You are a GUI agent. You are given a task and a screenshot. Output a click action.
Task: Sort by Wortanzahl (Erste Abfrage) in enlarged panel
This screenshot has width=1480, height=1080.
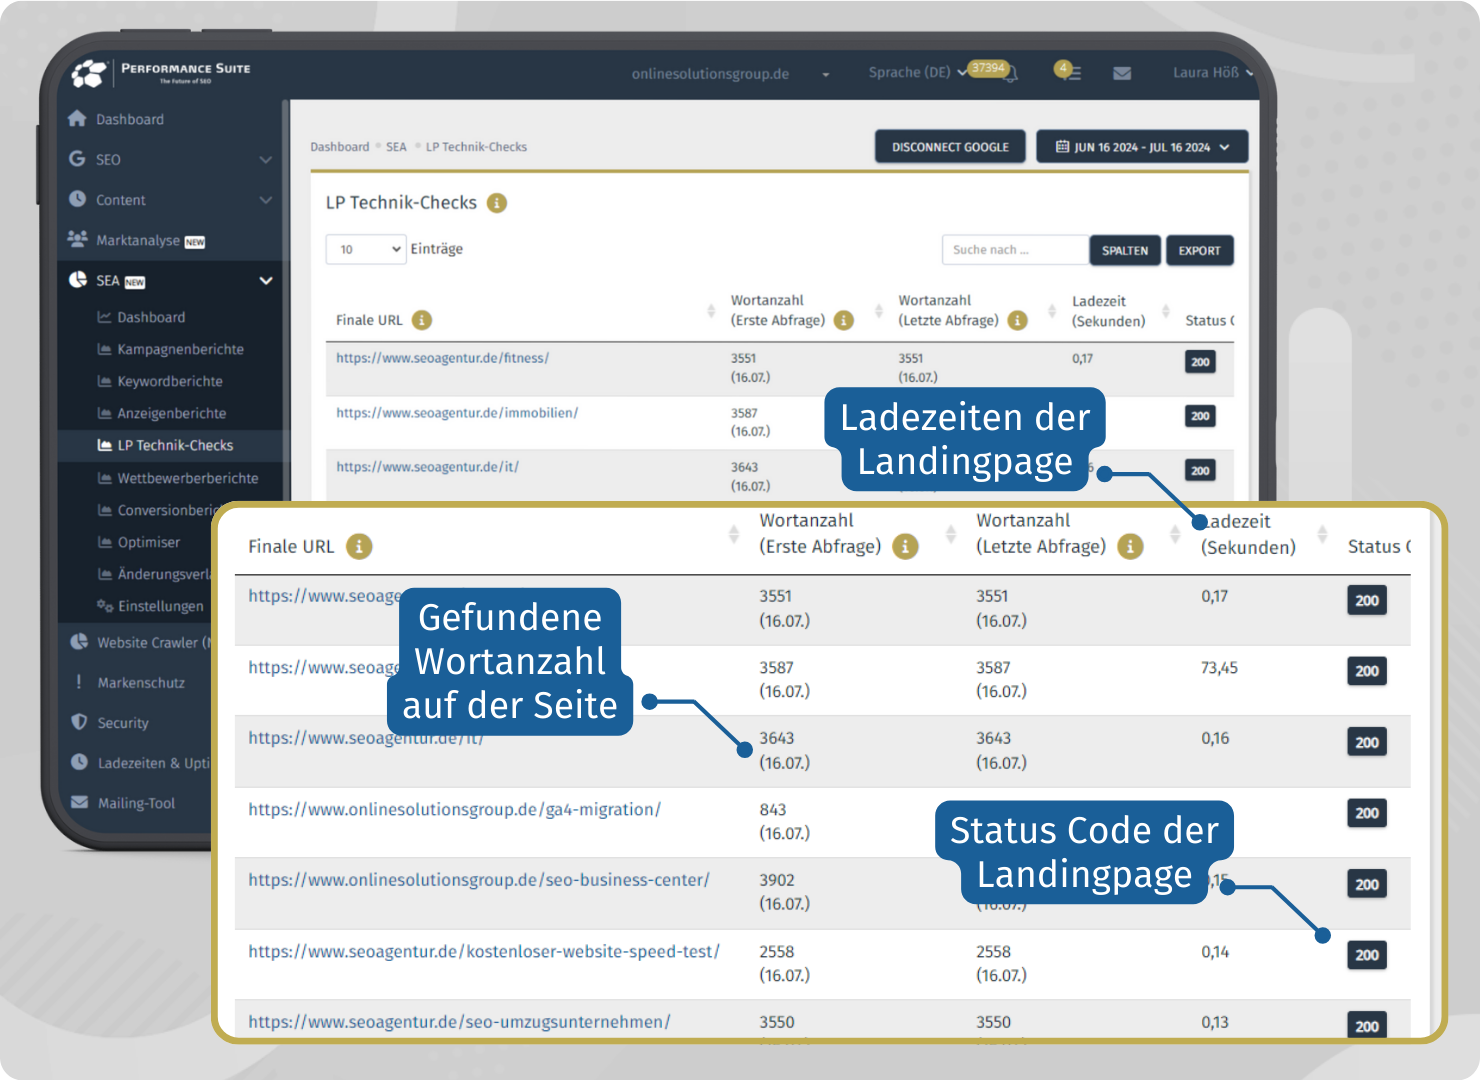click(x=951, y=534)
